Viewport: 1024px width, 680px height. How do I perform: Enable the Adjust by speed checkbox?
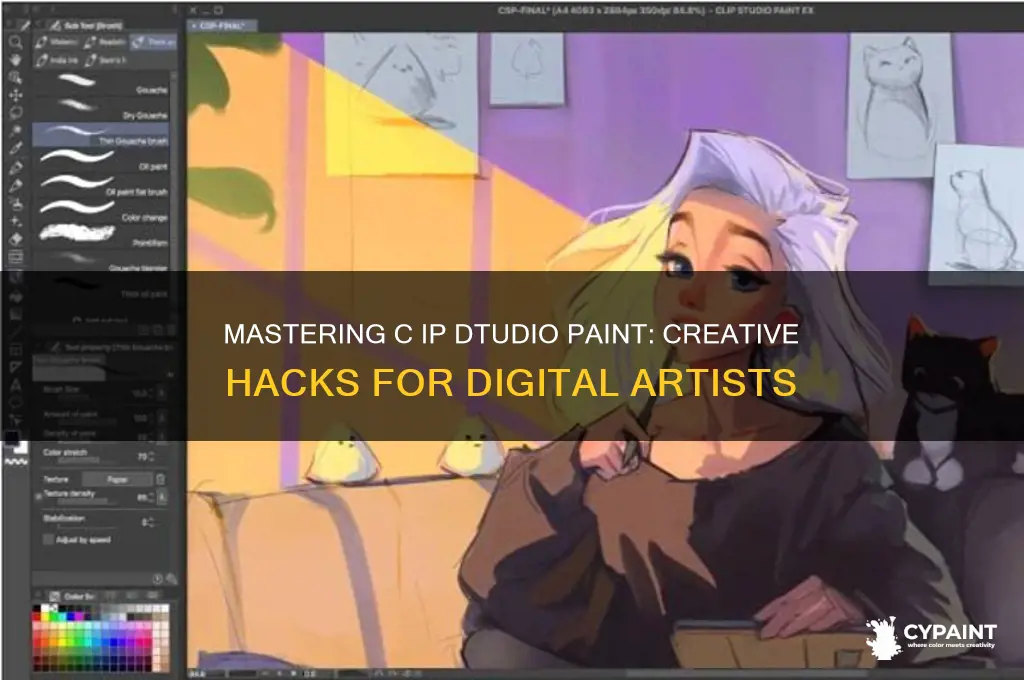48,540
